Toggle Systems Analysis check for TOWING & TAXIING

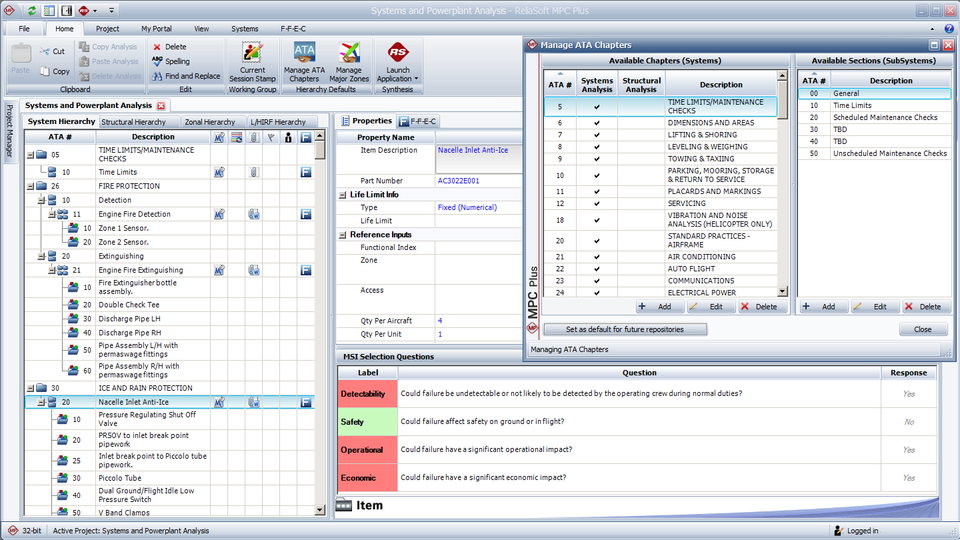coord(597,159)
